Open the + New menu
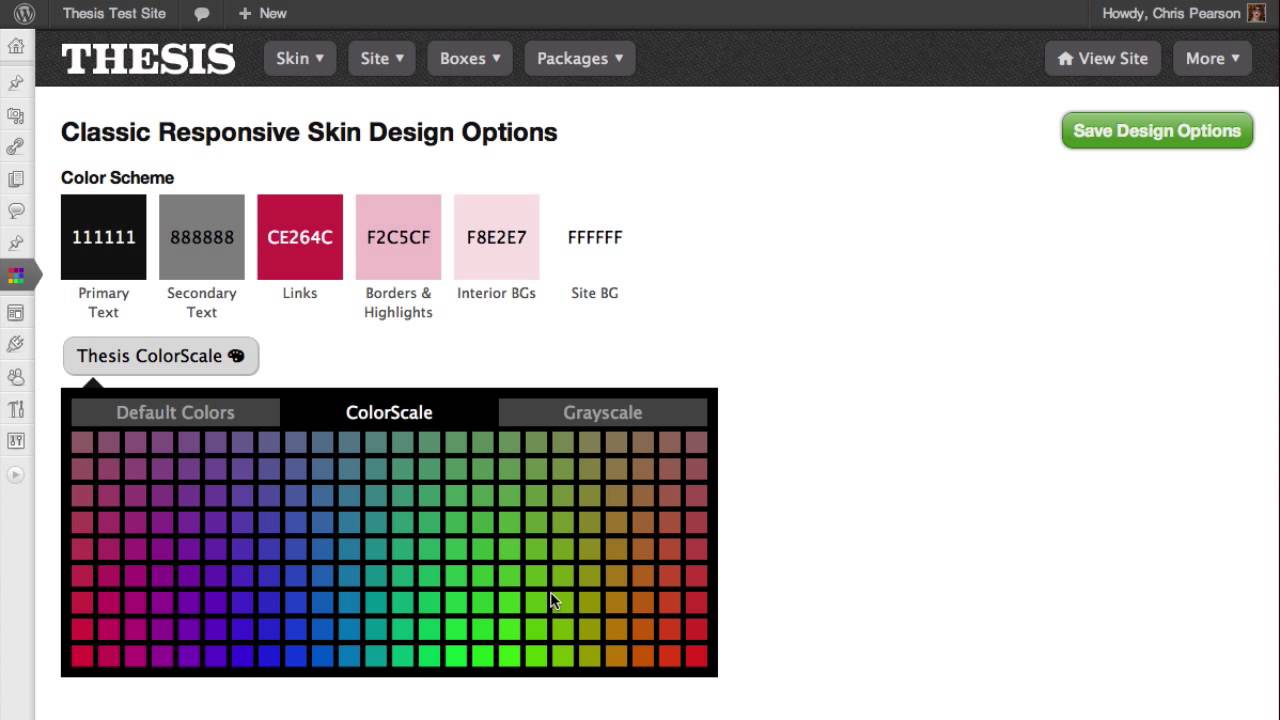Screen dimensions: 1280x720 click(x=262, y=13)
